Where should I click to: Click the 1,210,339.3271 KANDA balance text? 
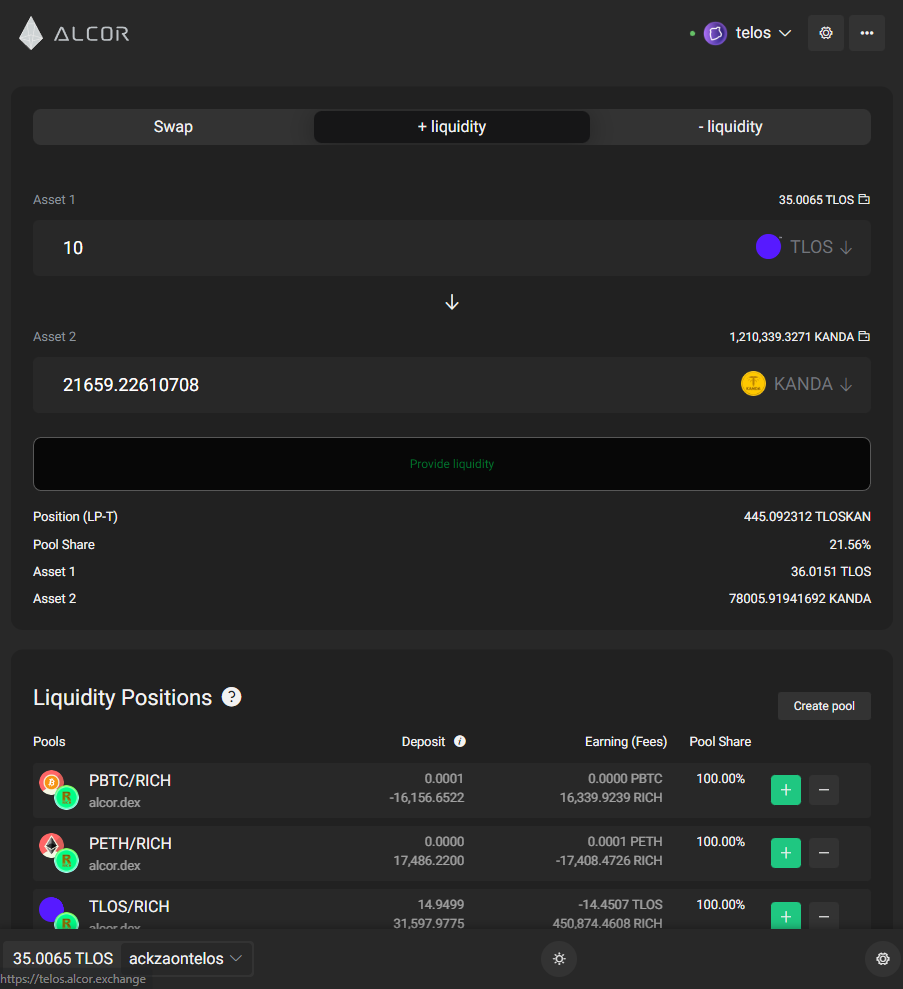point(791,337)
